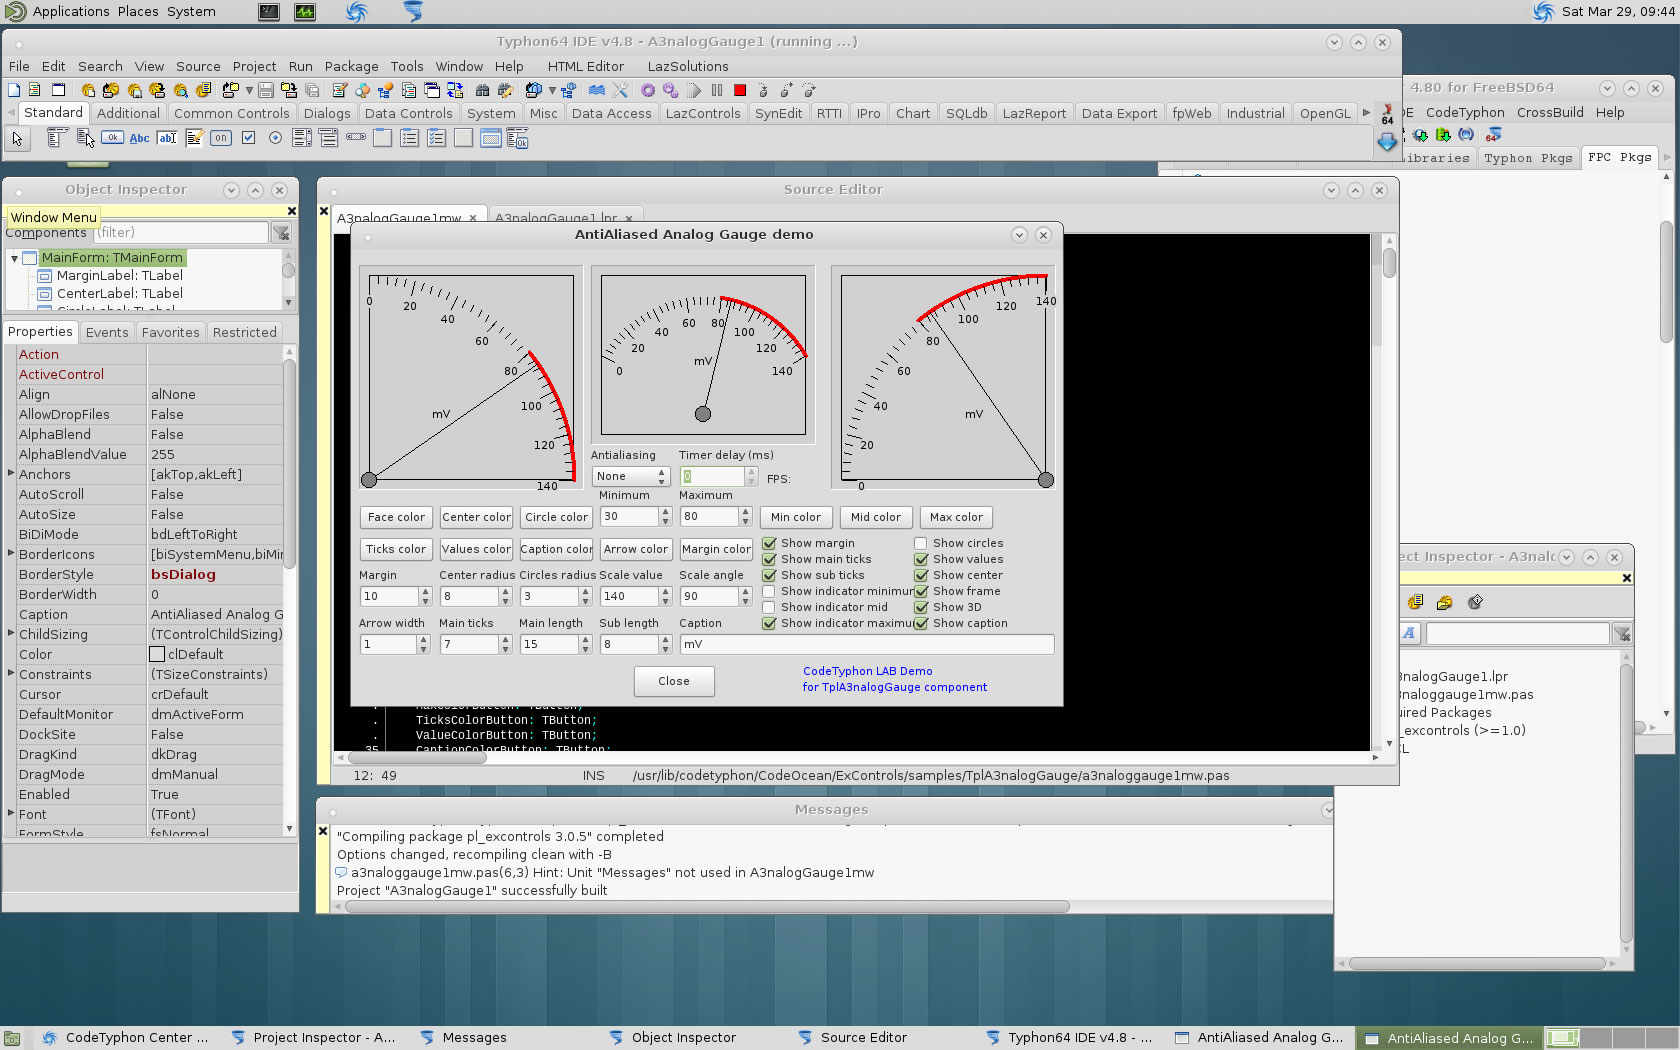Viewport: 1680px width, 1050px height.
Task: Click the clDefault color swatch in the Color row
Action: pos(157,654)
